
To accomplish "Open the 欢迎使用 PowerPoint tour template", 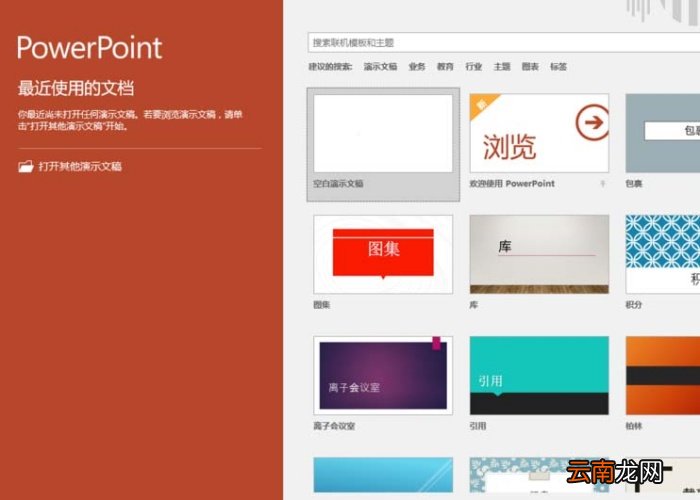I will click(x=539, y=133).
